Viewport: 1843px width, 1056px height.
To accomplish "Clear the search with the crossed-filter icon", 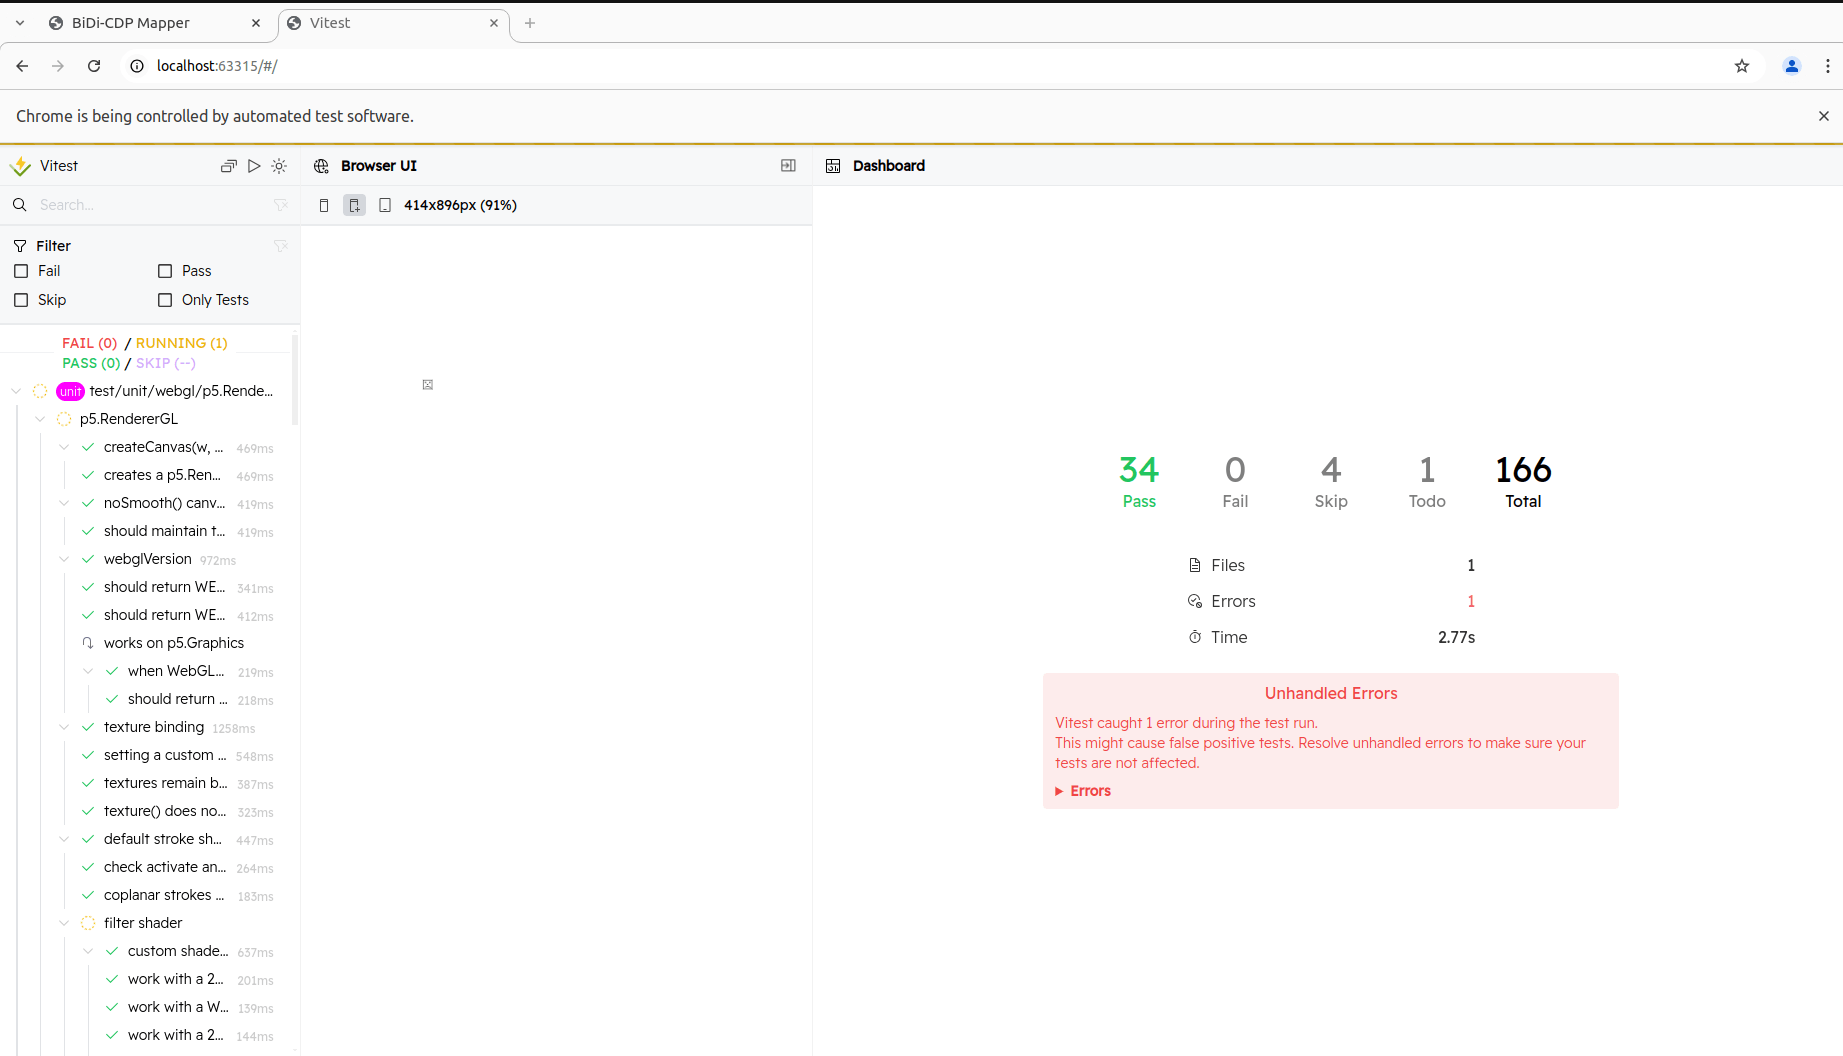I will coord(281,205).
